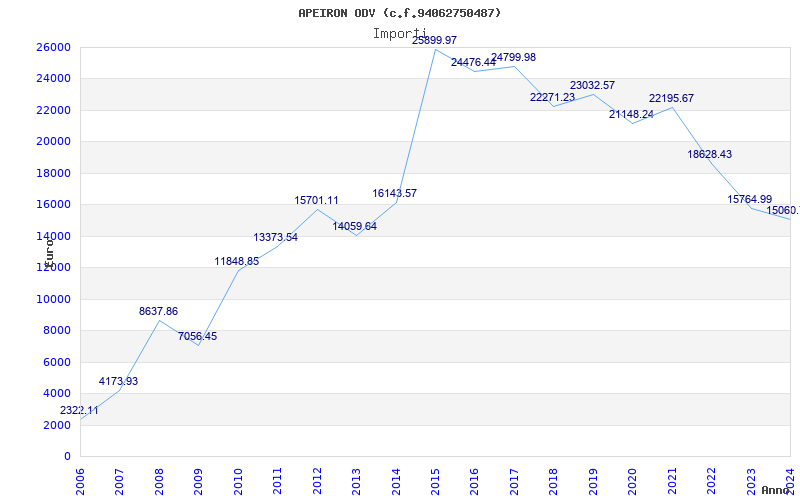This screenshot has width=800, height=500.
Task: Click the x-axis year 2013
Action: pos(356,480)
